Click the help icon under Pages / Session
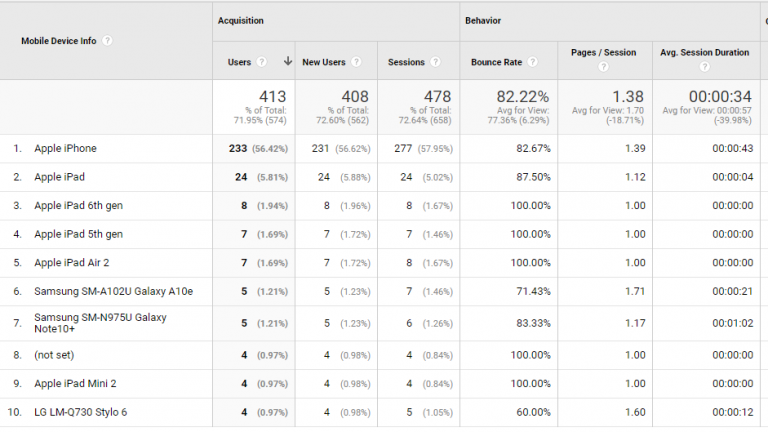 pos(602,68)
